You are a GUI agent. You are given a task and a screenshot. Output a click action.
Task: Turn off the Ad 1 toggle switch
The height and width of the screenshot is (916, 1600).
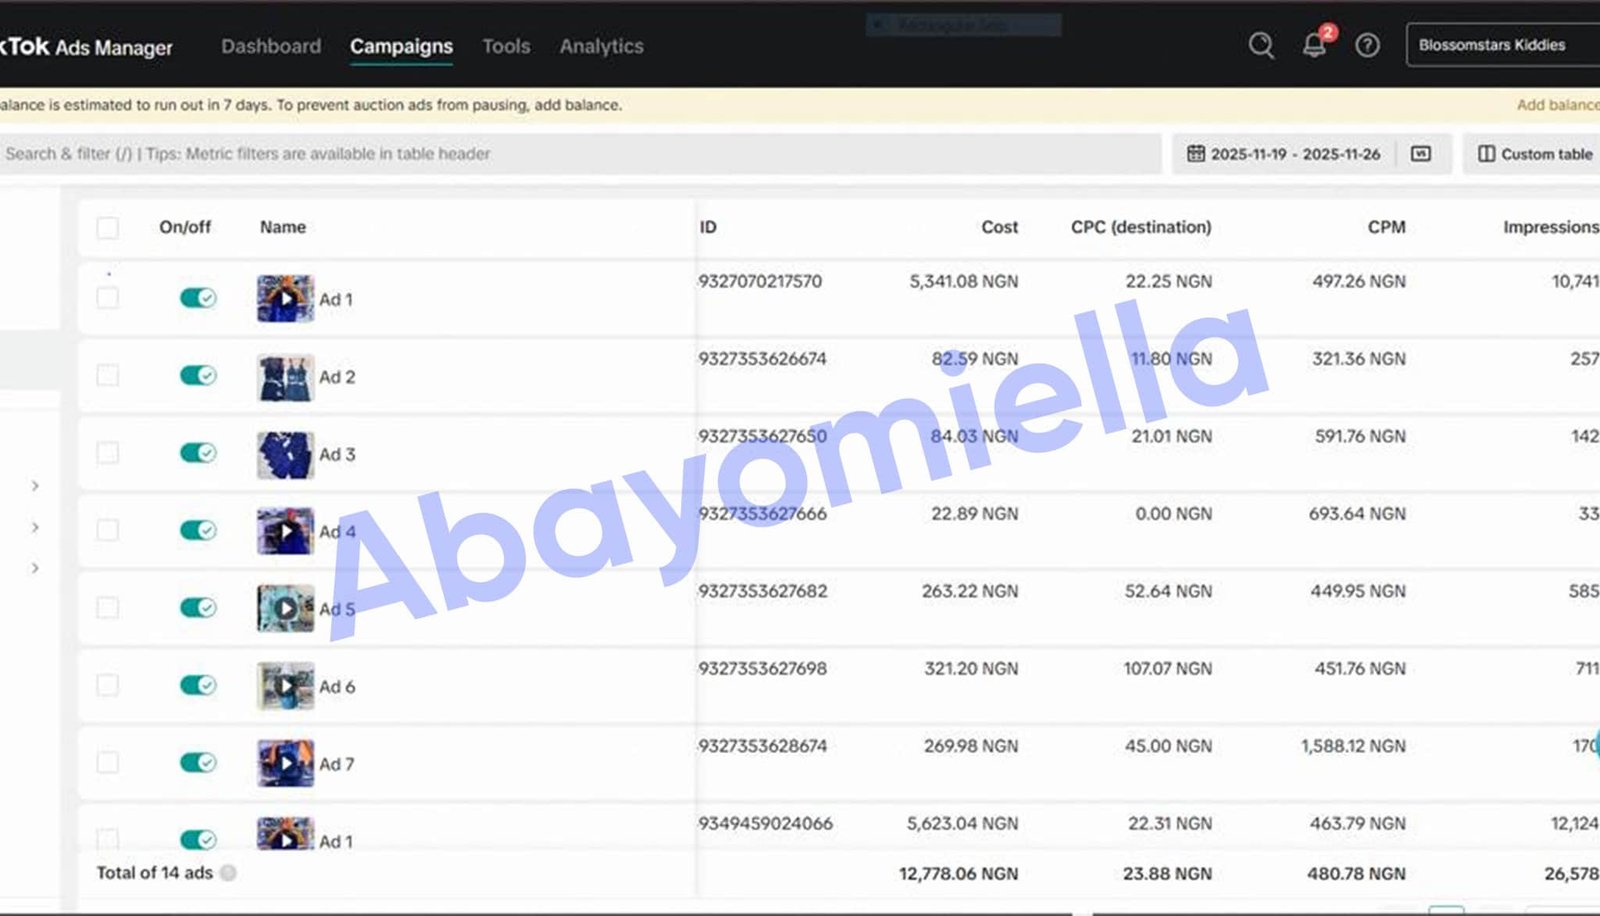point(198,298)
